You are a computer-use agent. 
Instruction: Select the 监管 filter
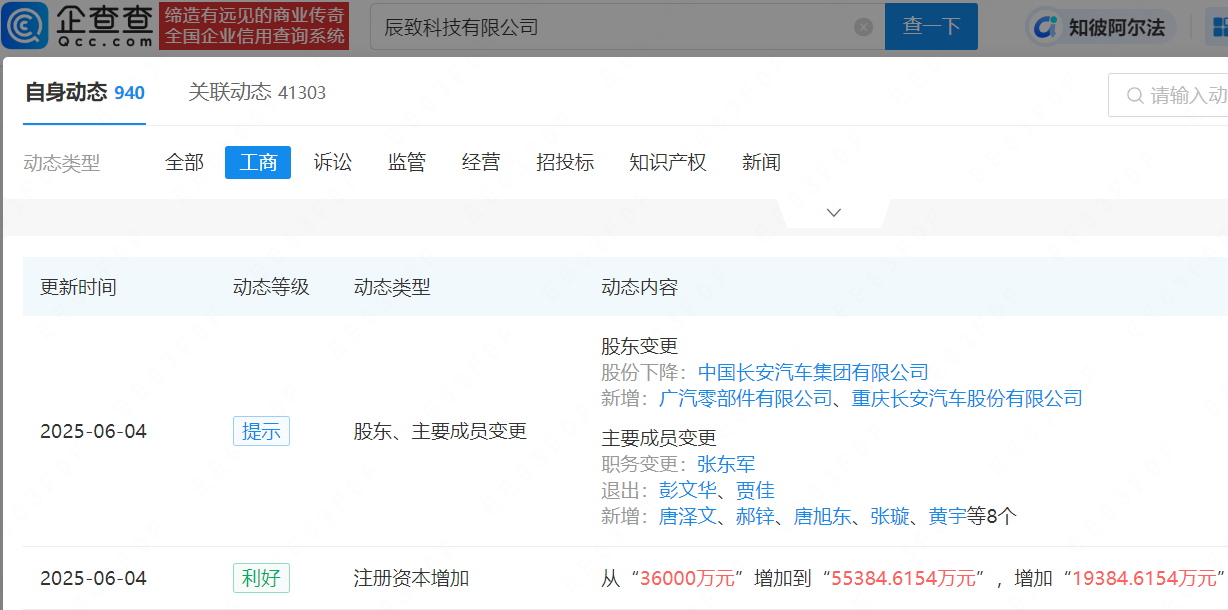click(x=407, y=162)
